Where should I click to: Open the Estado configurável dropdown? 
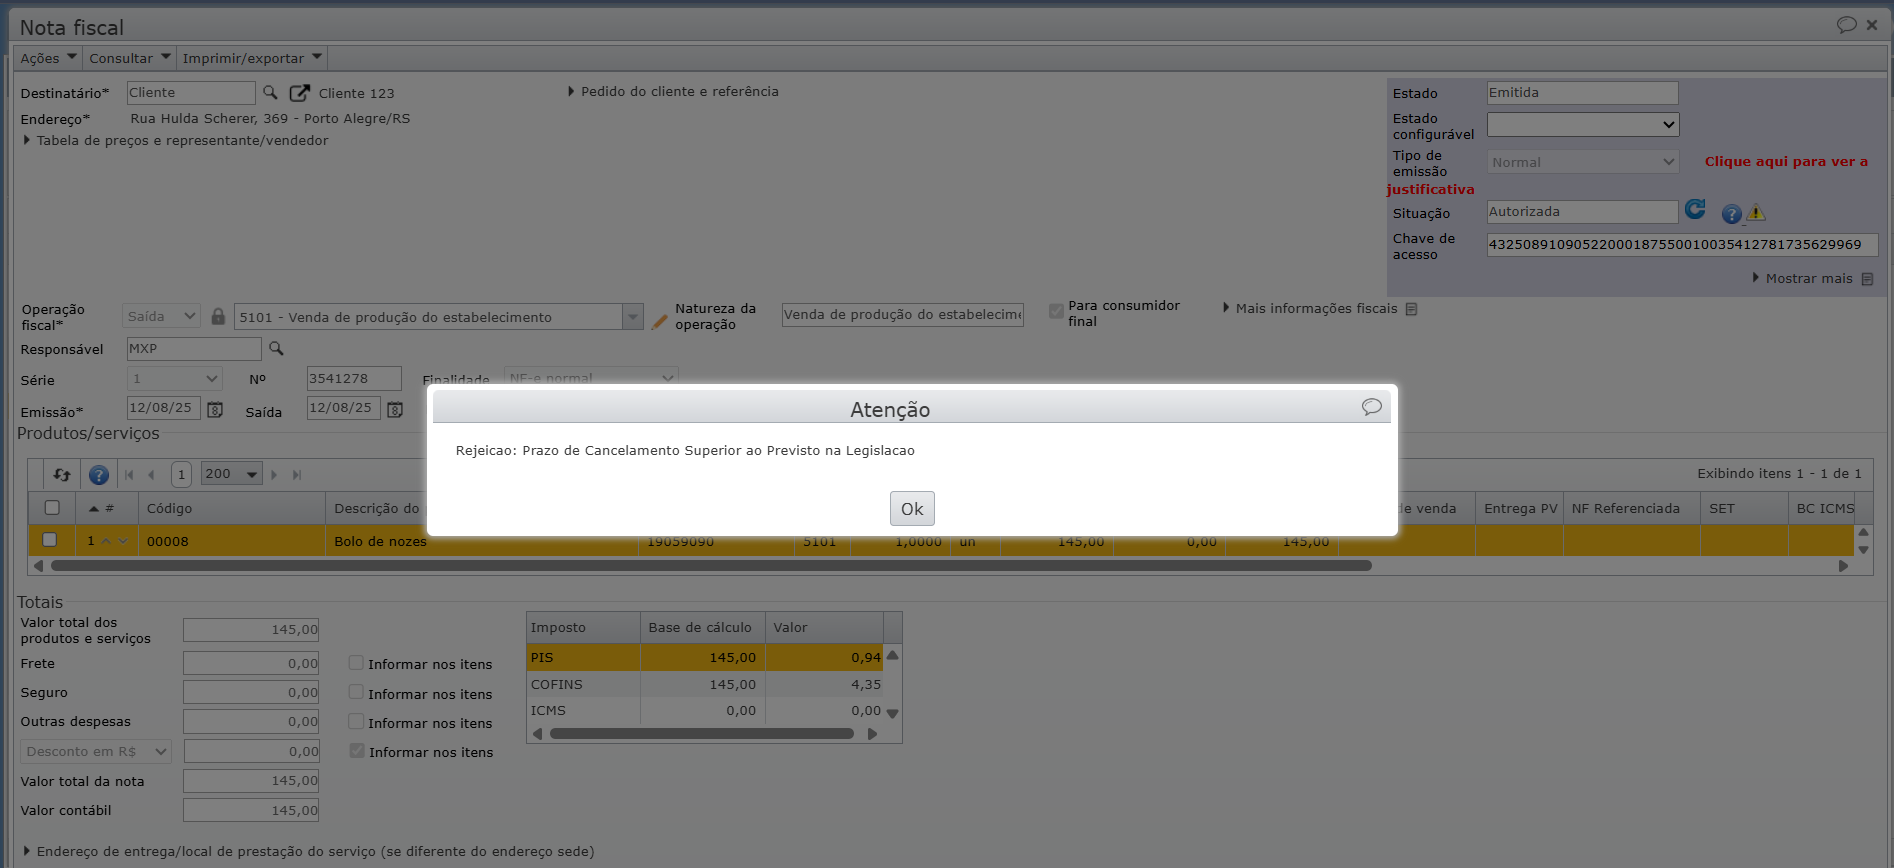(1582, 124)
